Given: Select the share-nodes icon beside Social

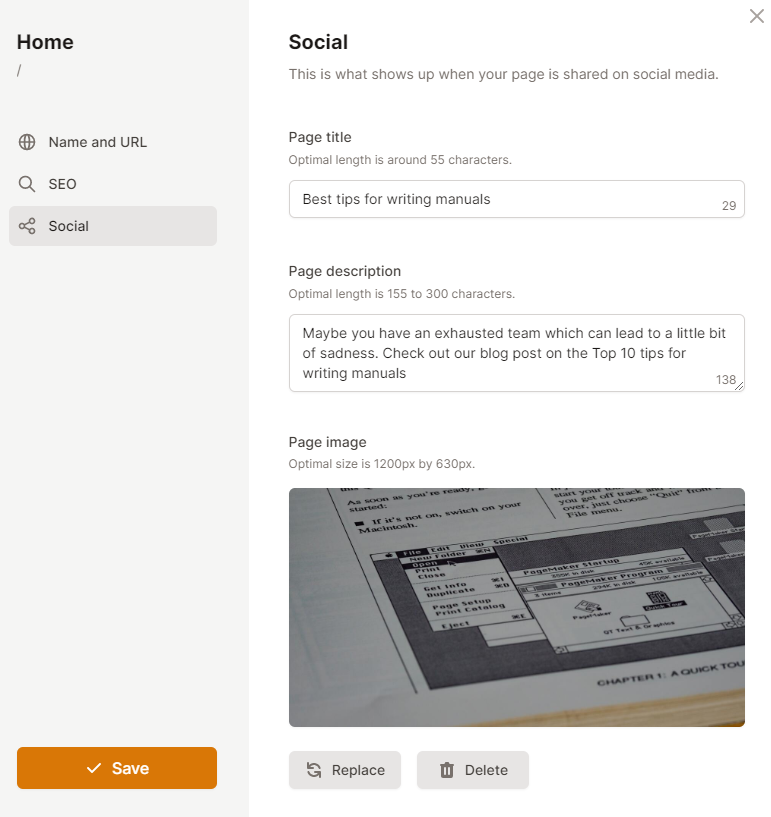Looking at the screenshot, I should [x=27, y=226].
